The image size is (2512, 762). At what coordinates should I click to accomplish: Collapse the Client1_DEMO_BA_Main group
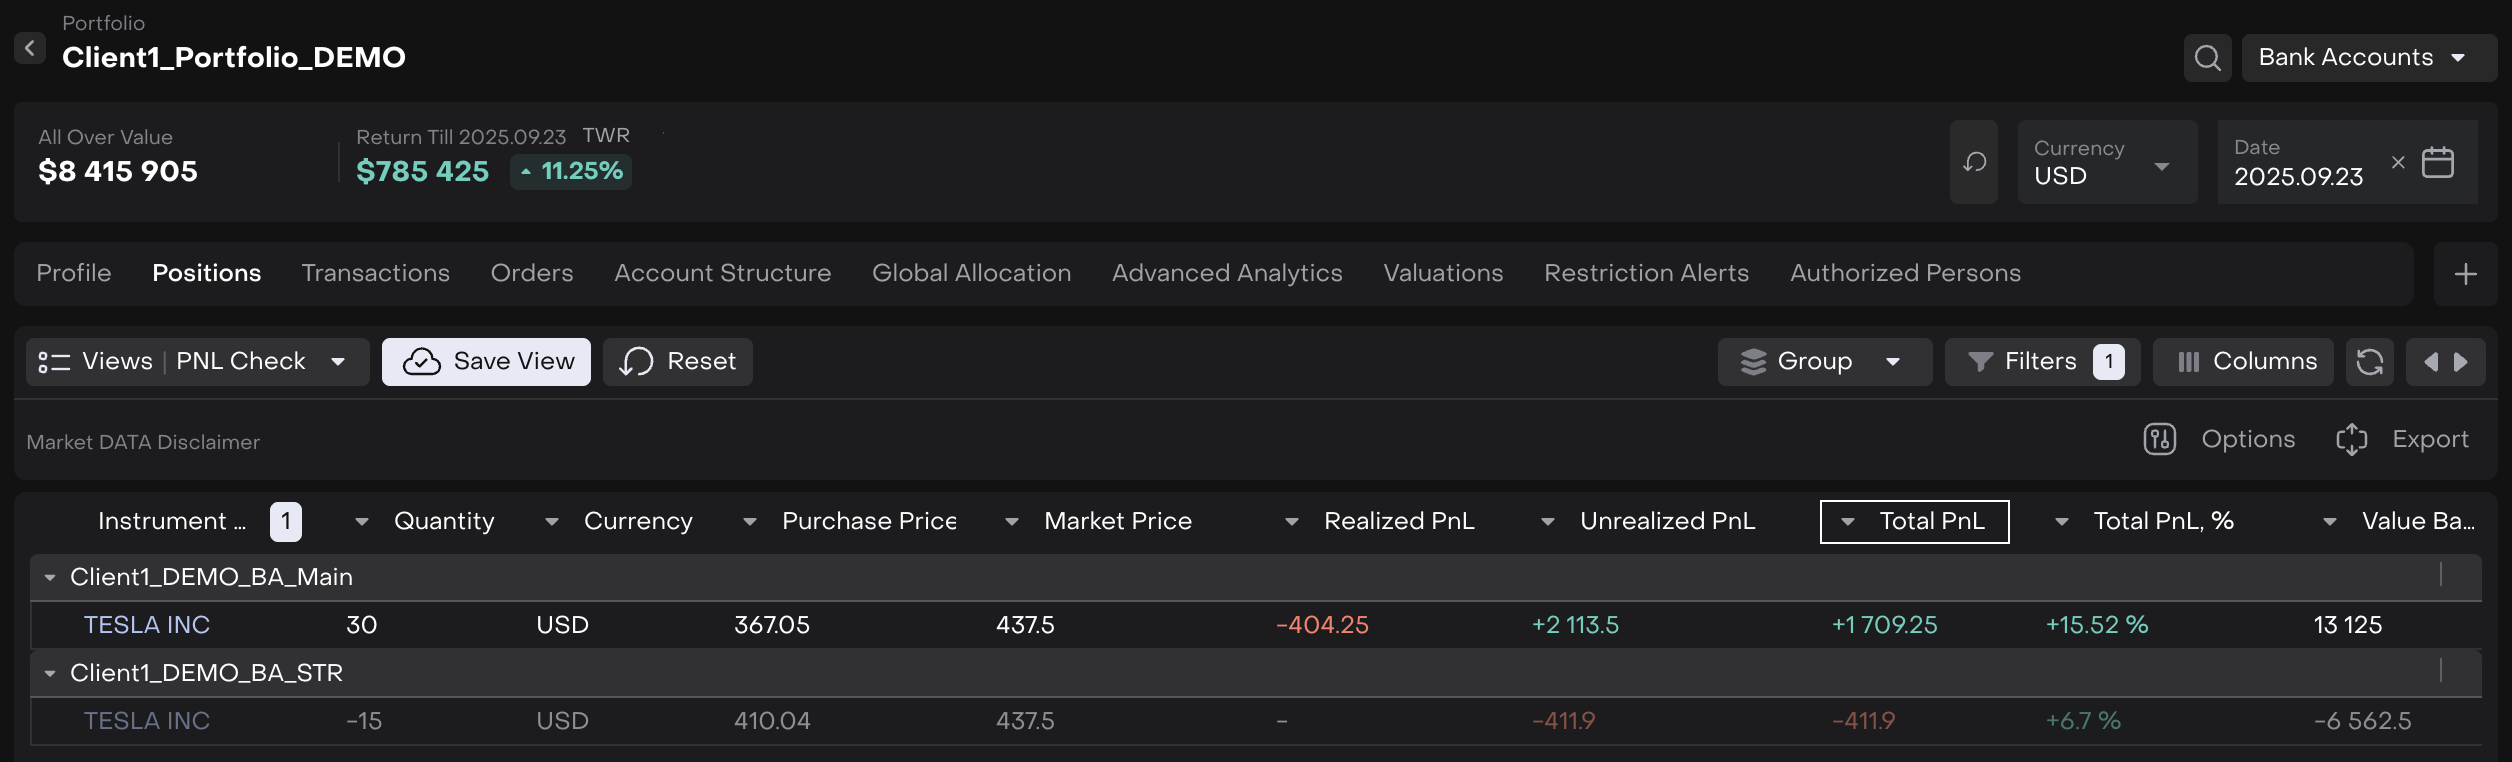[x=50, y=577]
